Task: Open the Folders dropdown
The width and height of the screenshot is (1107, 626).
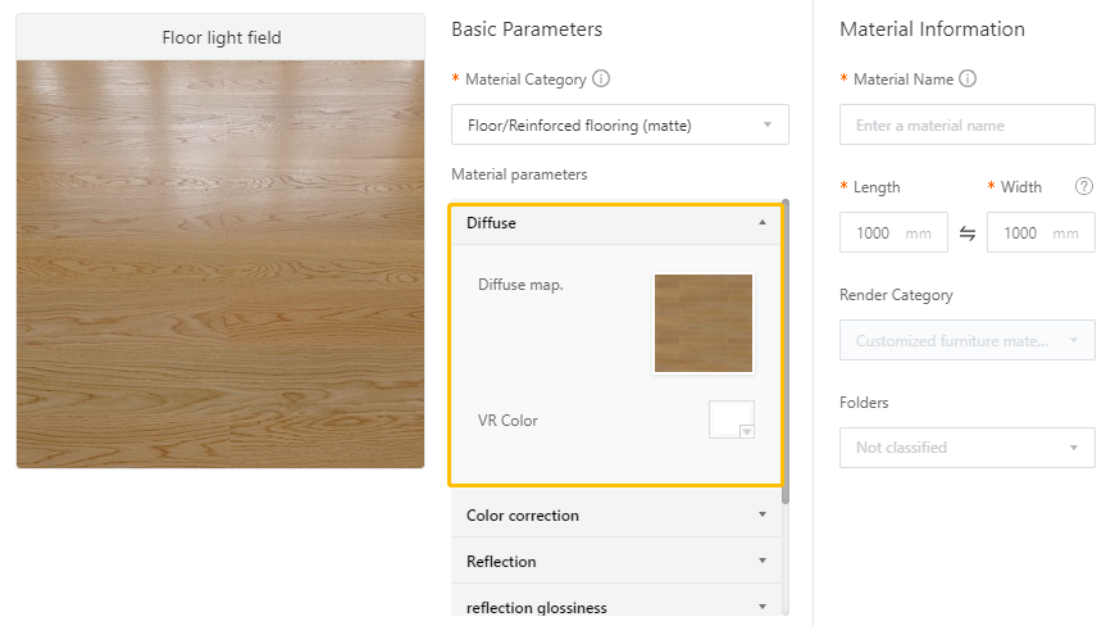Action: tap(967, 448)
